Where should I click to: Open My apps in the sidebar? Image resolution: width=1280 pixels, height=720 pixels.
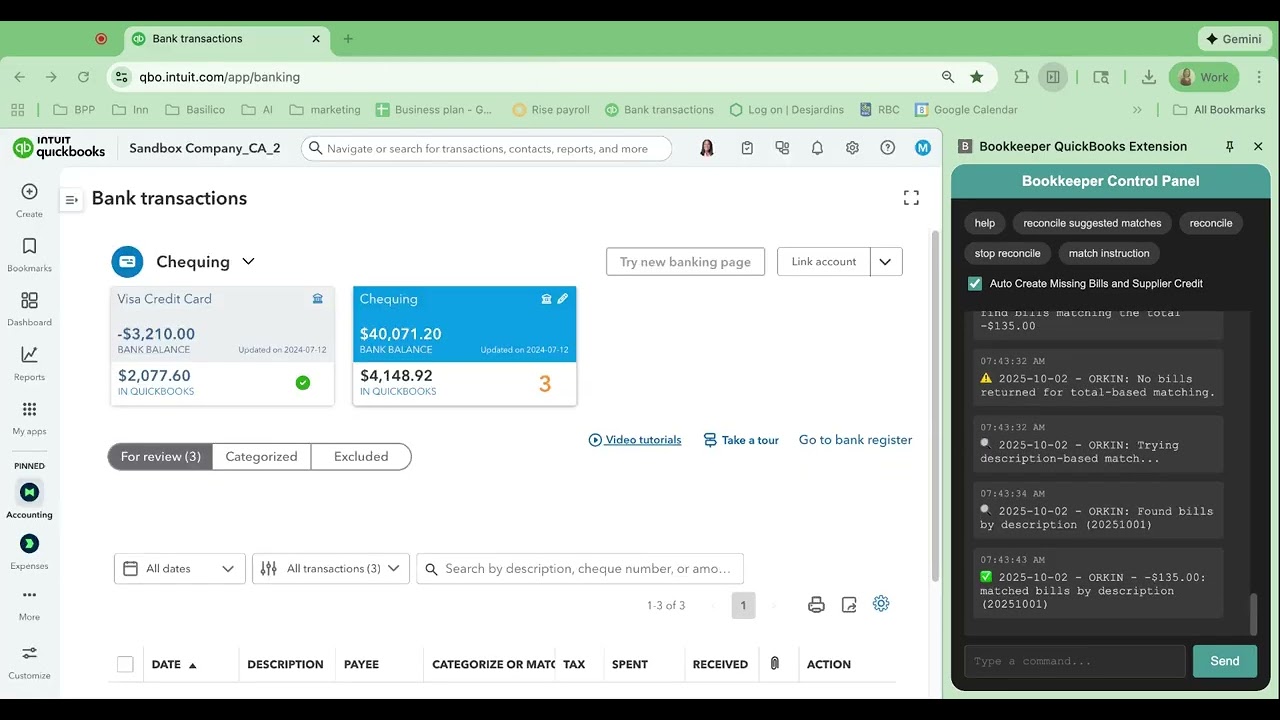29,418
